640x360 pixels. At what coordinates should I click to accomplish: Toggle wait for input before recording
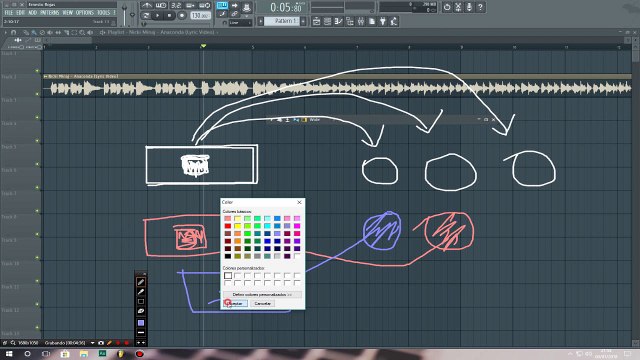tap(161, 5)
